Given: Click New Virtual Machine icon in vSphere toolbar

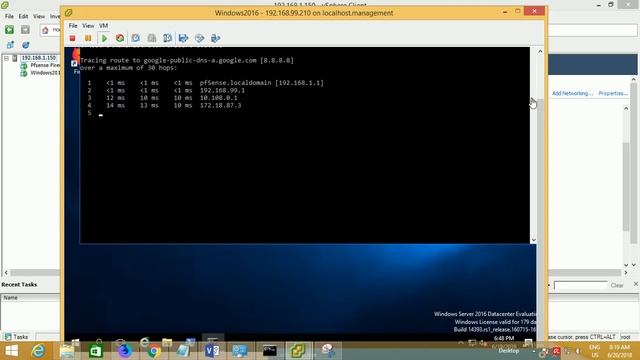Looking at the screenshot, I should tap(10, 45).
